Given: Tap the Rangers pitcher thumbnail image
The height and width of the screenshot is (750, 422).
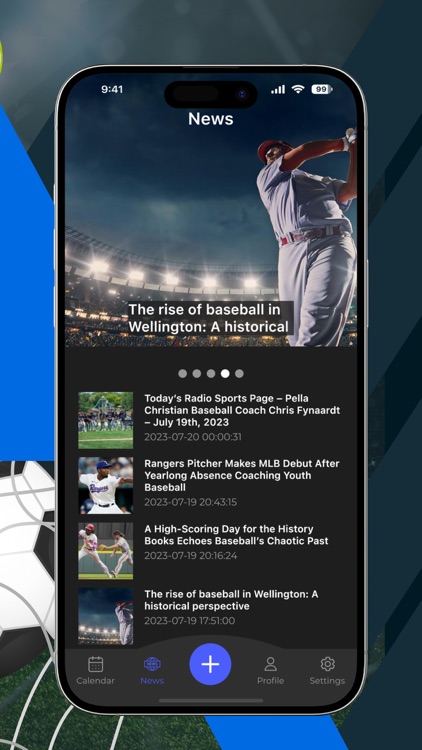Looking at the screenshot, I should coord(106,485).
